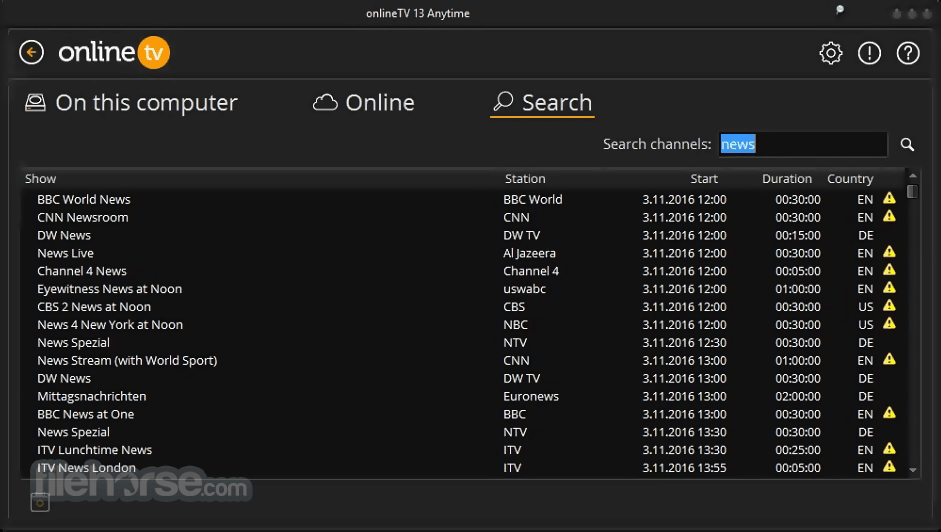
Task: Click warning icon on Eyewitness News at Noon row
Action: [x=889, y=288]
